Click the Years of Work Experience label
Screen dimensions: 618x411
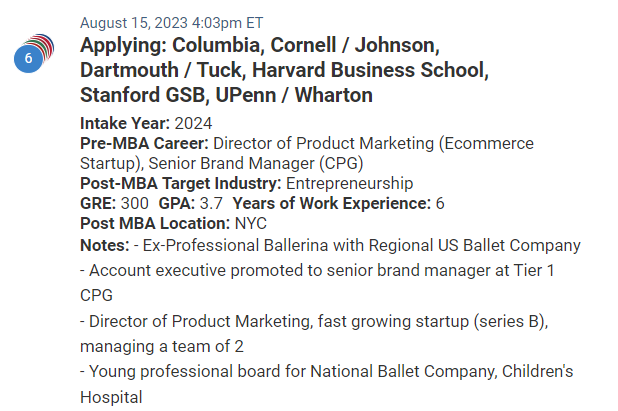click(x=332, y=204)
